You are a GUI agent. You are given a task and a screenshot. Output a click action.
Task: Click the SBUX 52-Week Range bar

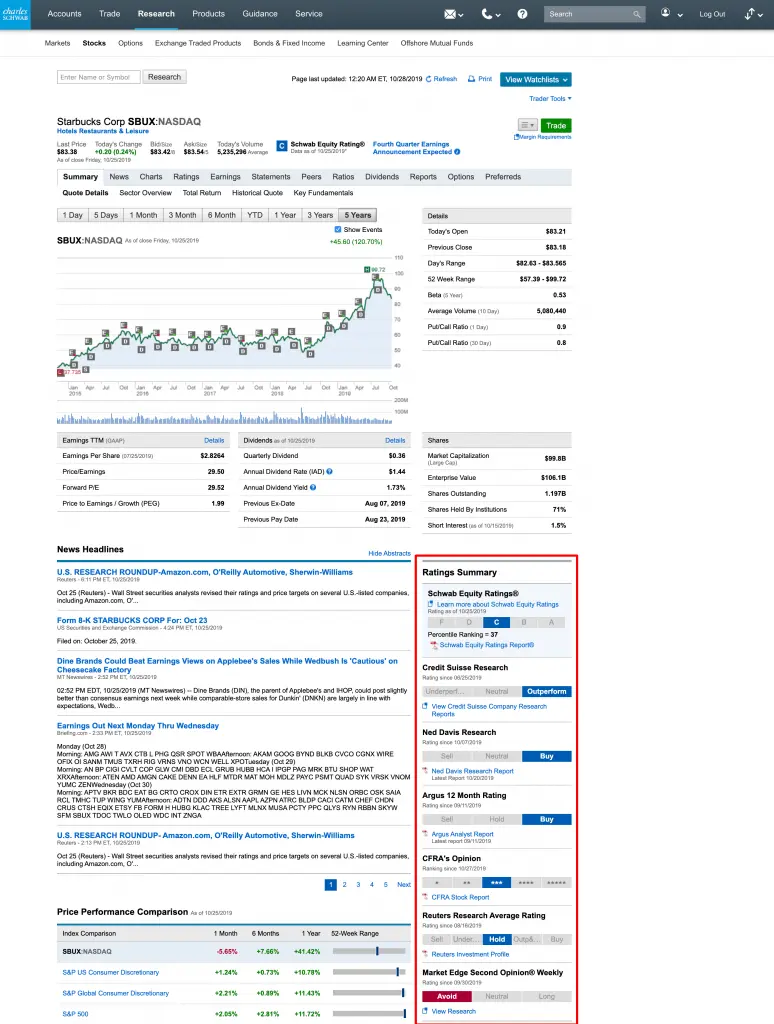[367, 951]
